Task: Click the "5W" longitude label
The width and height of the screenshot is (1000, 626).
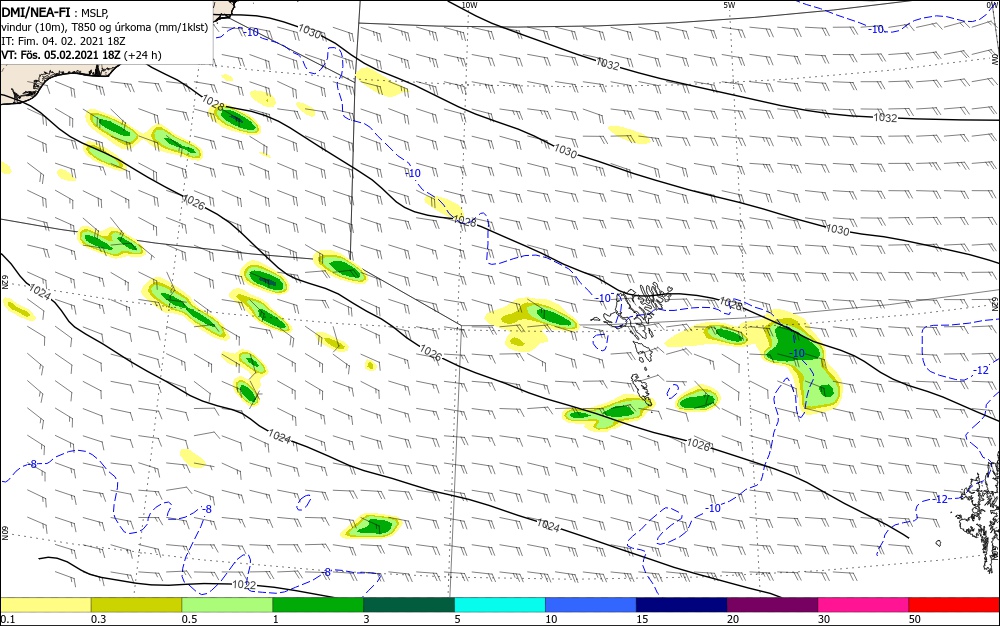Action: click(x=729, y=5)
